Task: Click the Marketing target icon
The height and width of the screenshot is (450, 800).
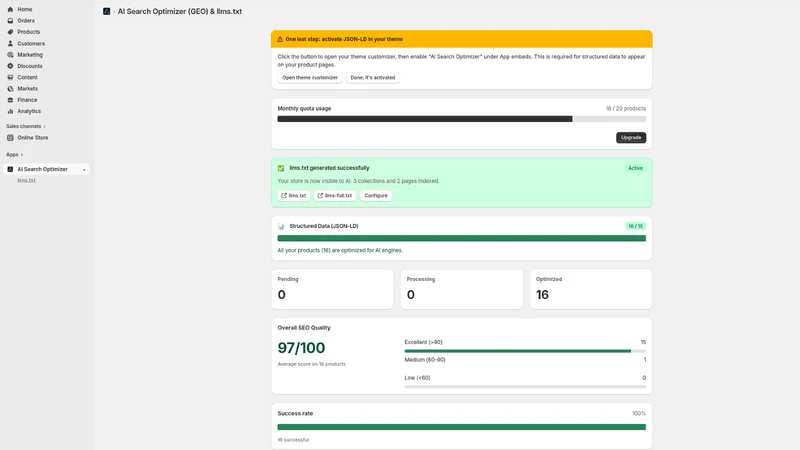Action: [x=10, y=55]
